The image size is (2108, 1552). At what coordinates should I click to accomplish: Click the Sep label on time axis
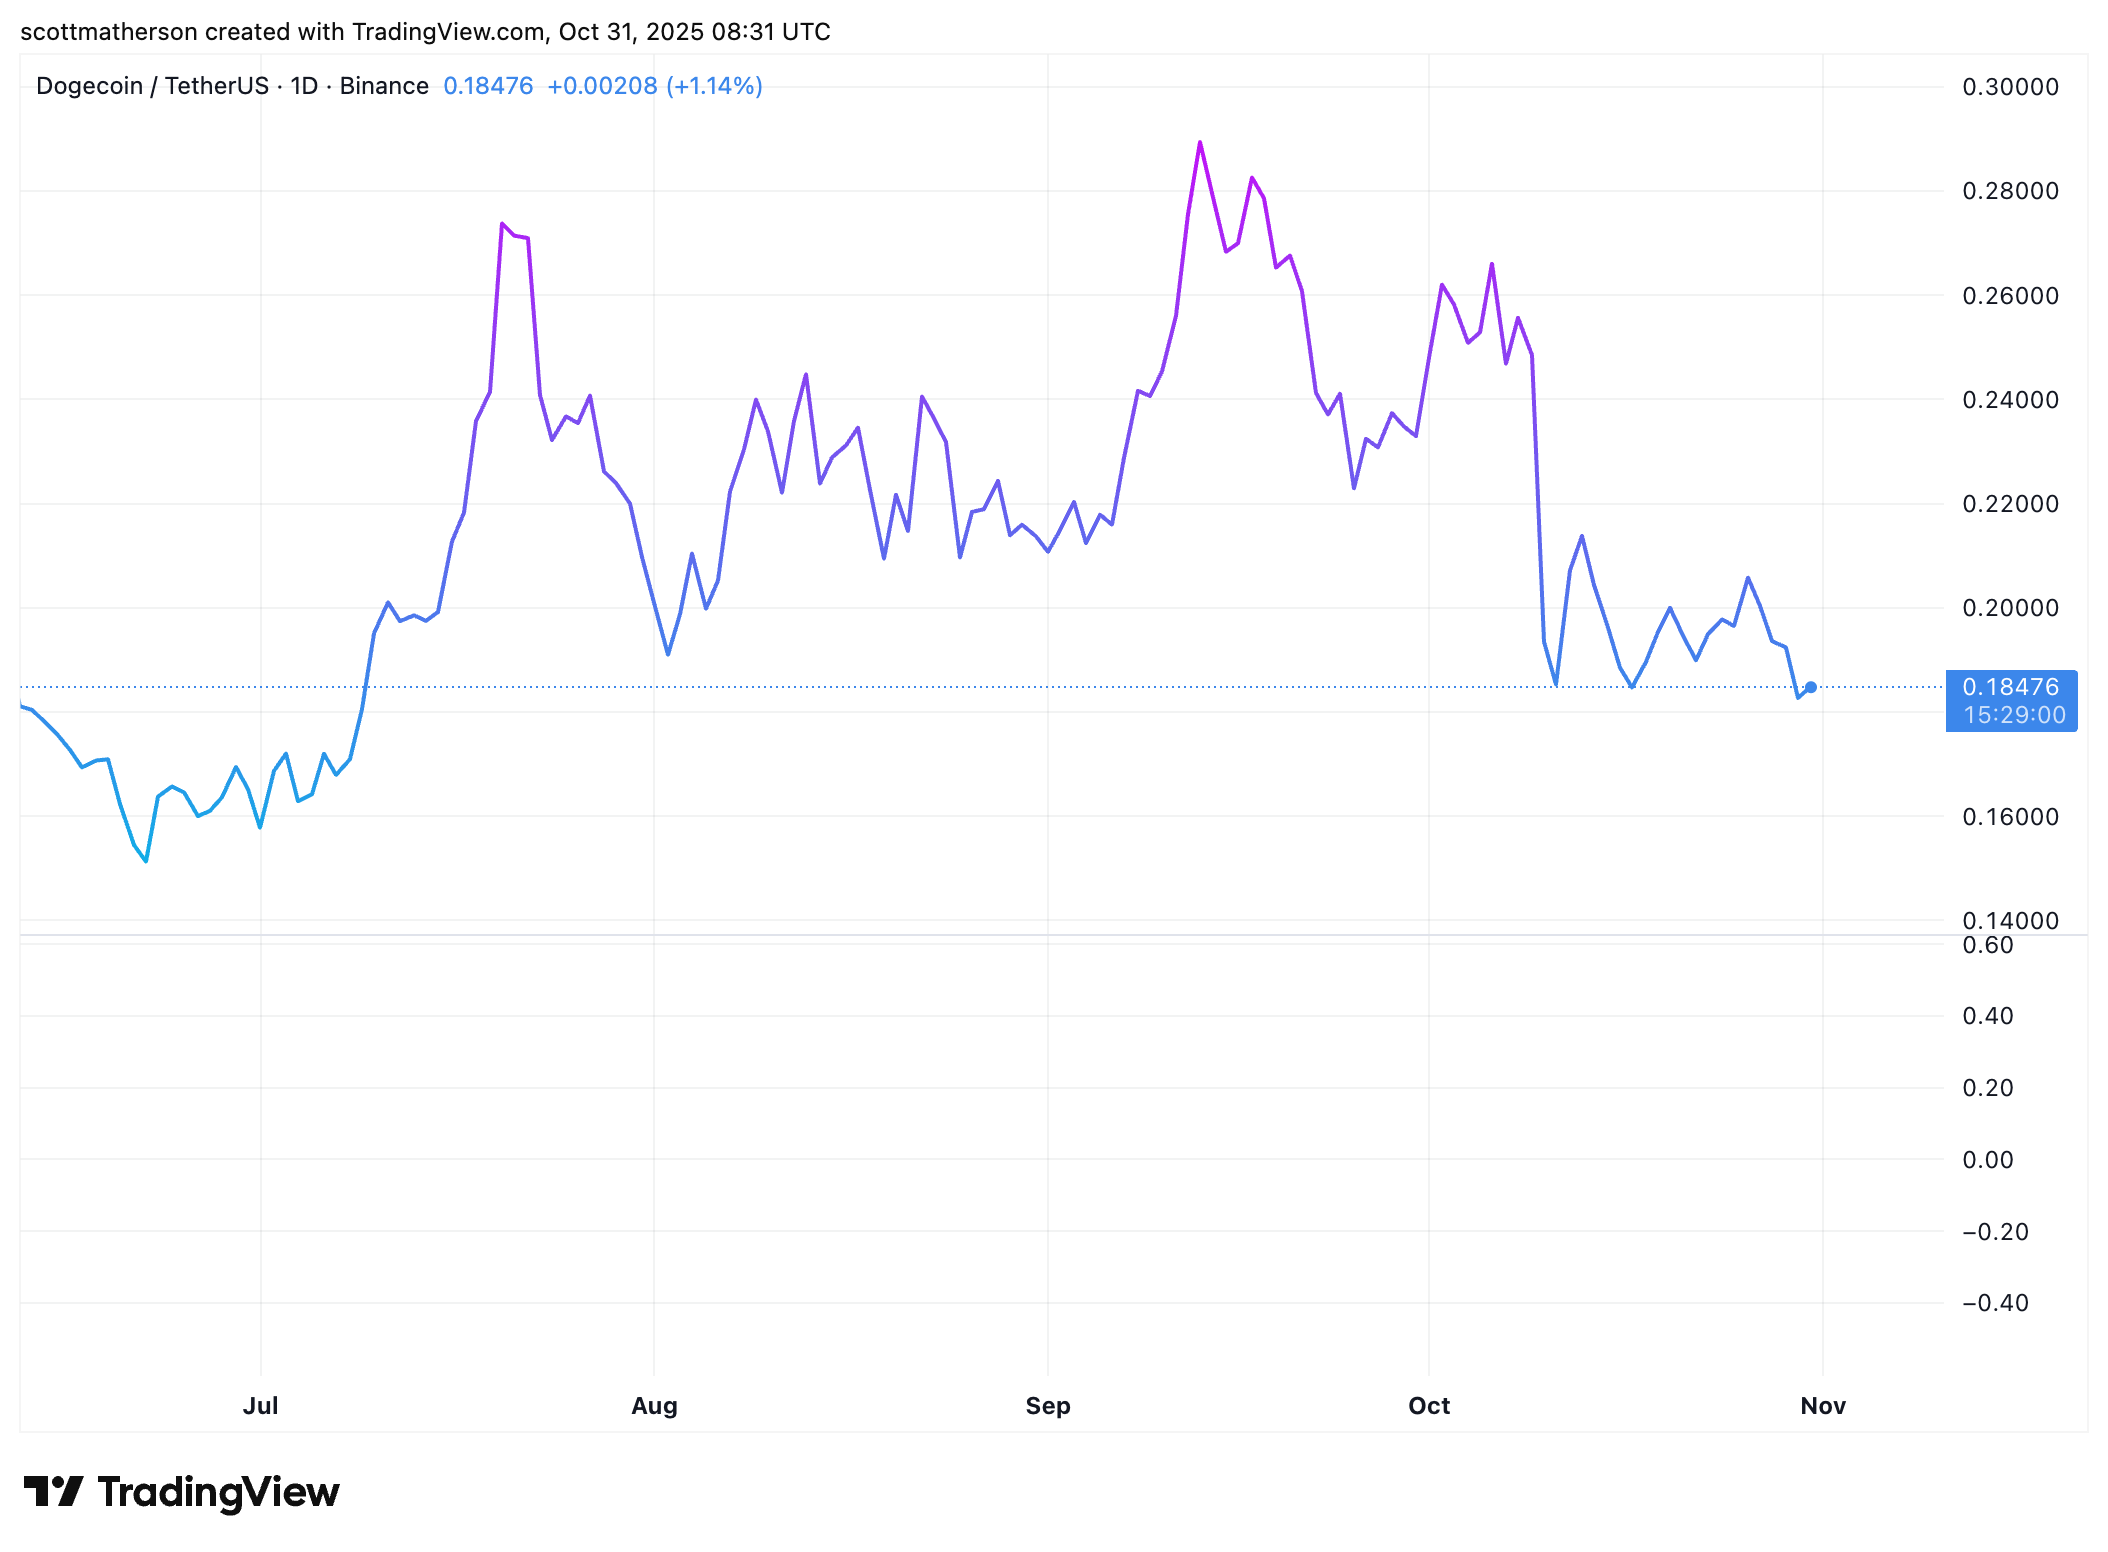pyautogui.click(x=1047, y=1405)
